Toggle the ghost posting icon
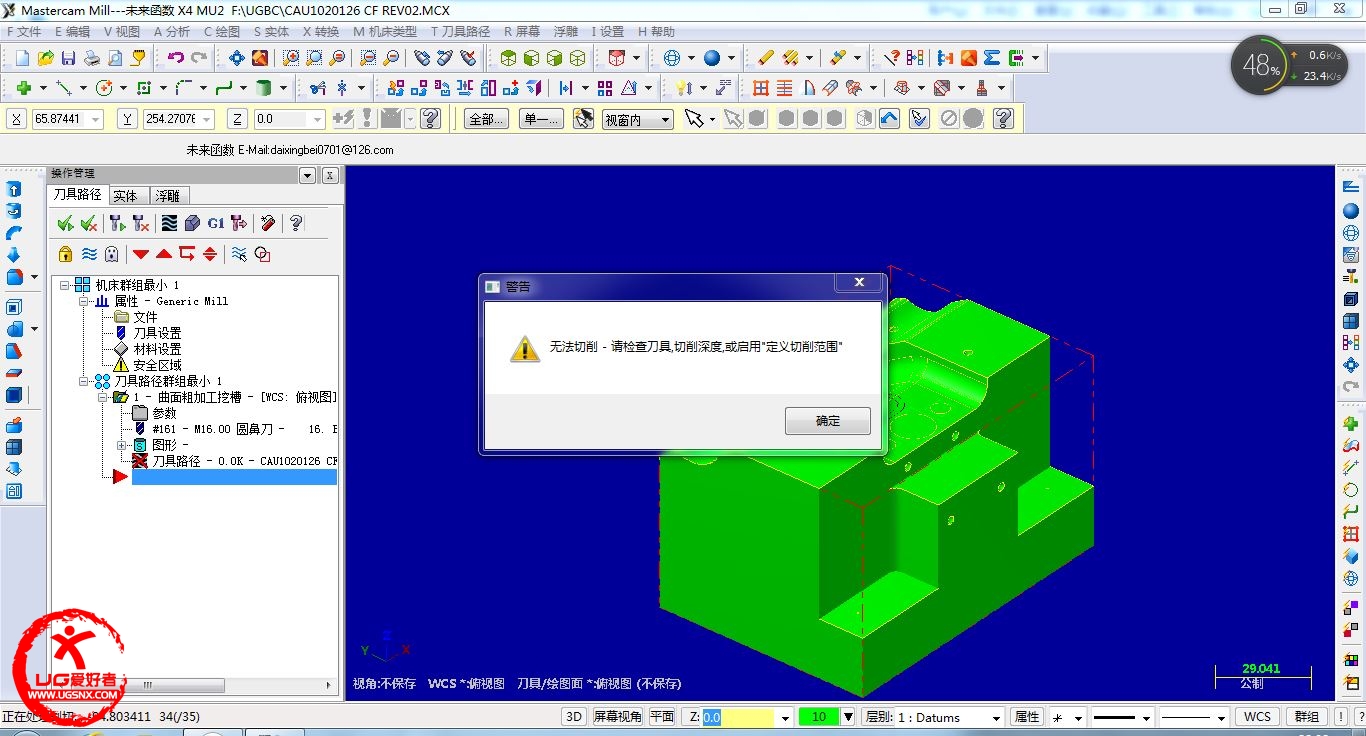The width and height of the screenshot is (1366, 736). coord(111,254)
